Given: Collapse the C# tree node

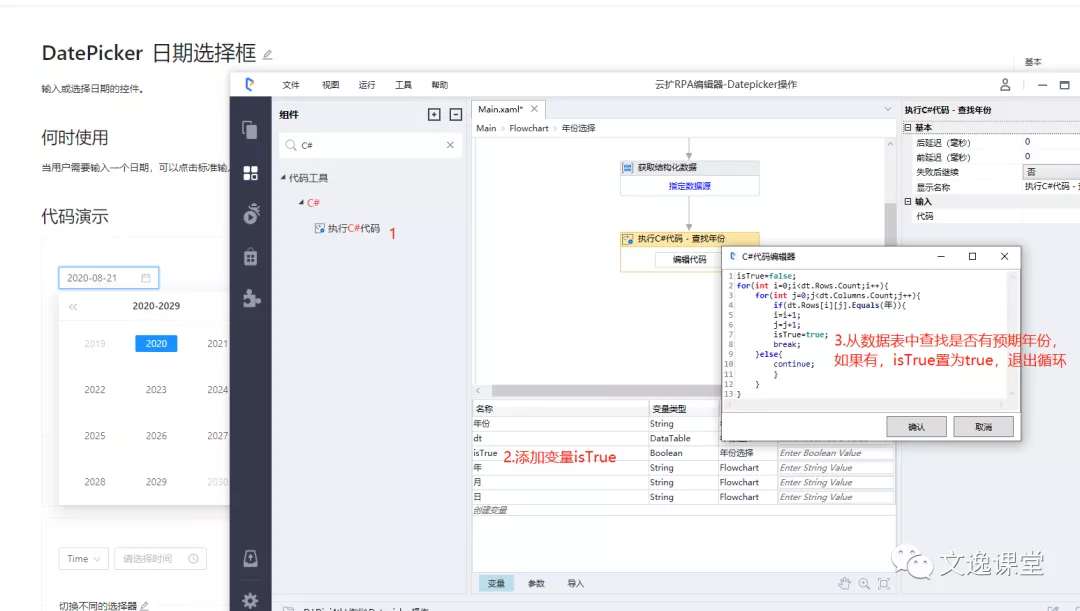Looking at the screenshot, I should [301, 203].
